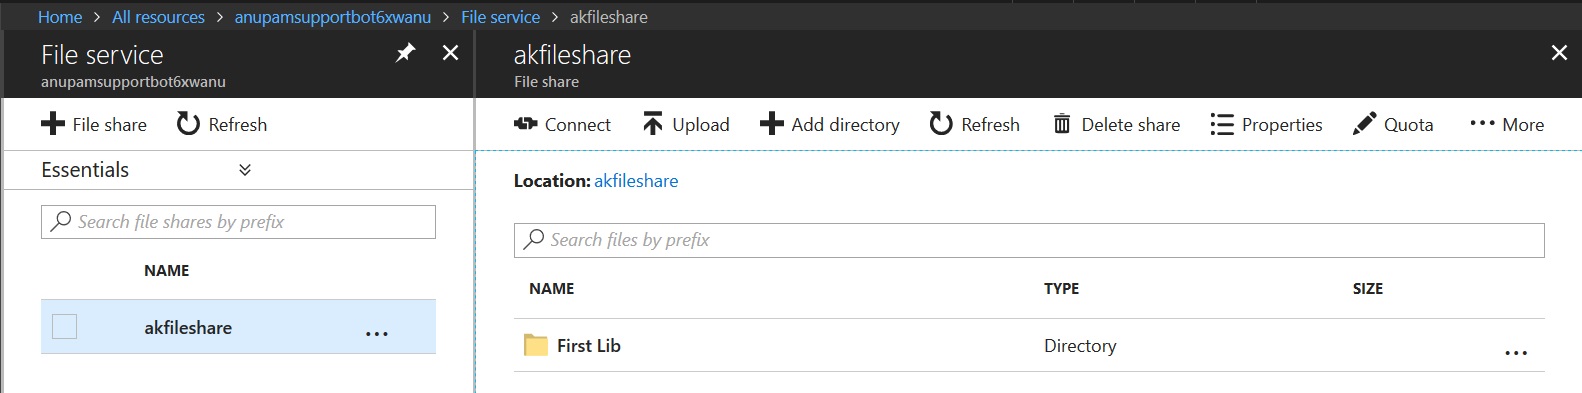Add a new File share
Screen dimensions: 1582x393
click(94, 124)
